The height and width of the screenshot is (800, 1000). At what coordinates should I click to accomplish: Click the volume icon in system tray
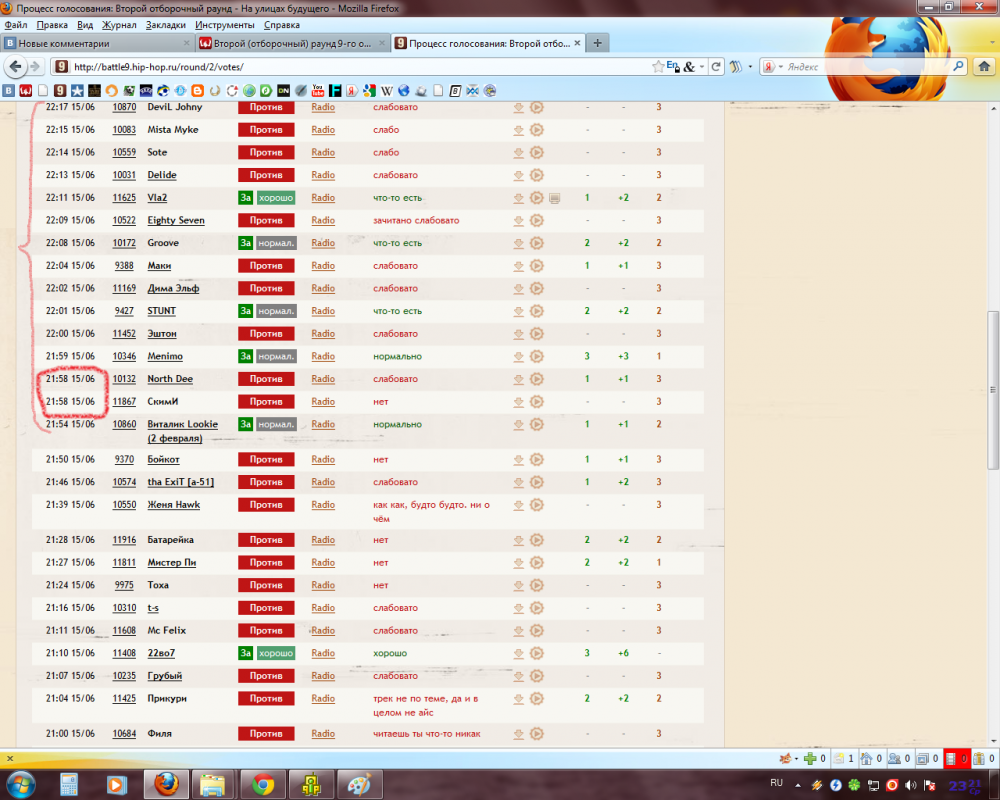[x=910, y=783]
